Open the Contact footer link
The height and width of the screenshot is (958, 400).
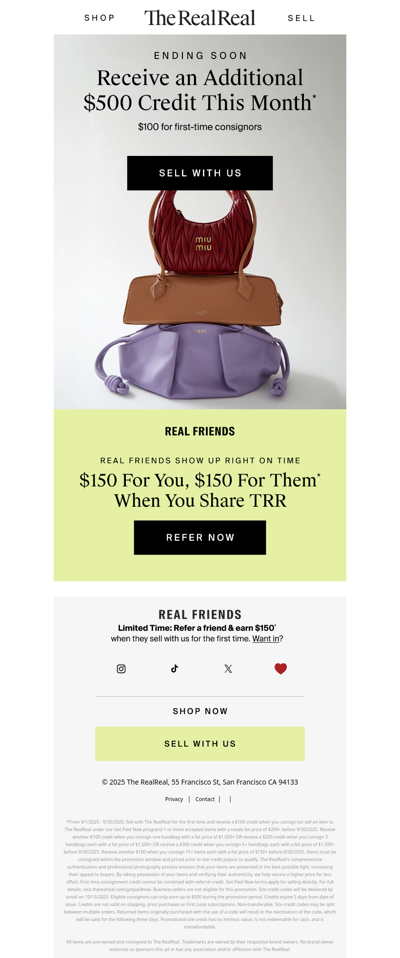(205, 799)
